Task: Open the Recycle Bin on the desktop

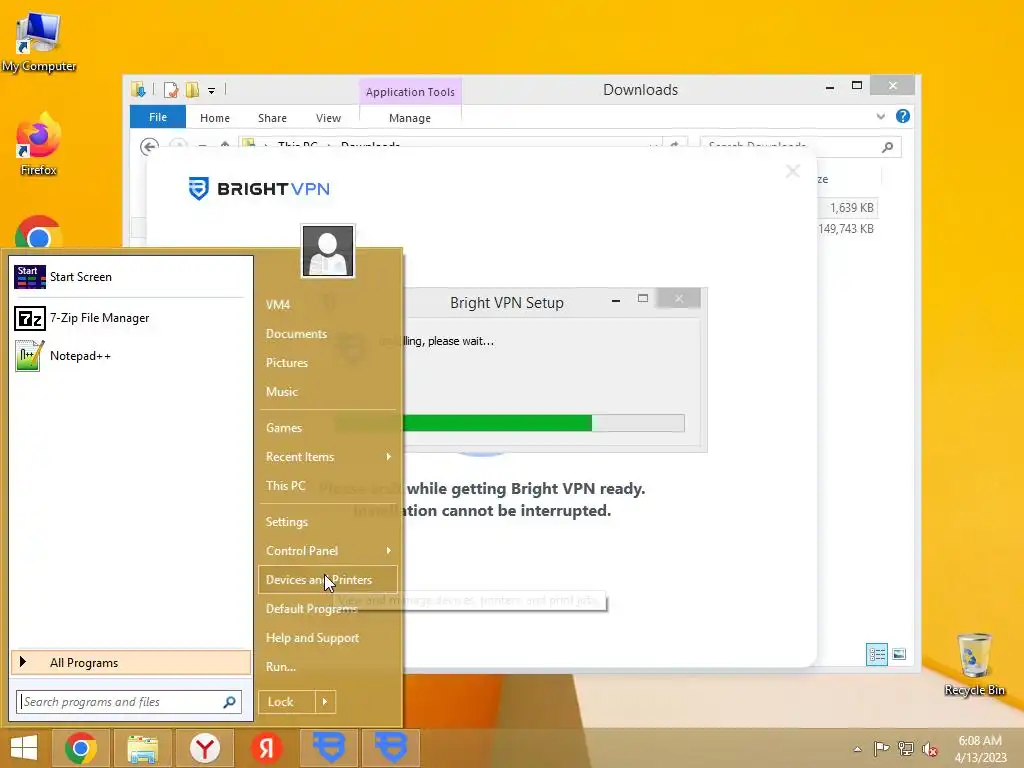Action: (974, 665)
